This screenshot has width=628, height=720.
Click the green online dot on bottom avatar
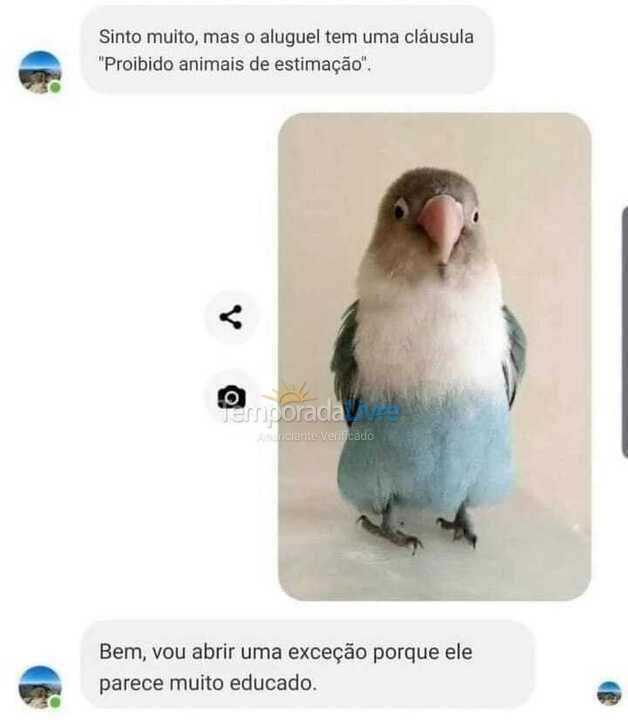click(x=55, y=702)
